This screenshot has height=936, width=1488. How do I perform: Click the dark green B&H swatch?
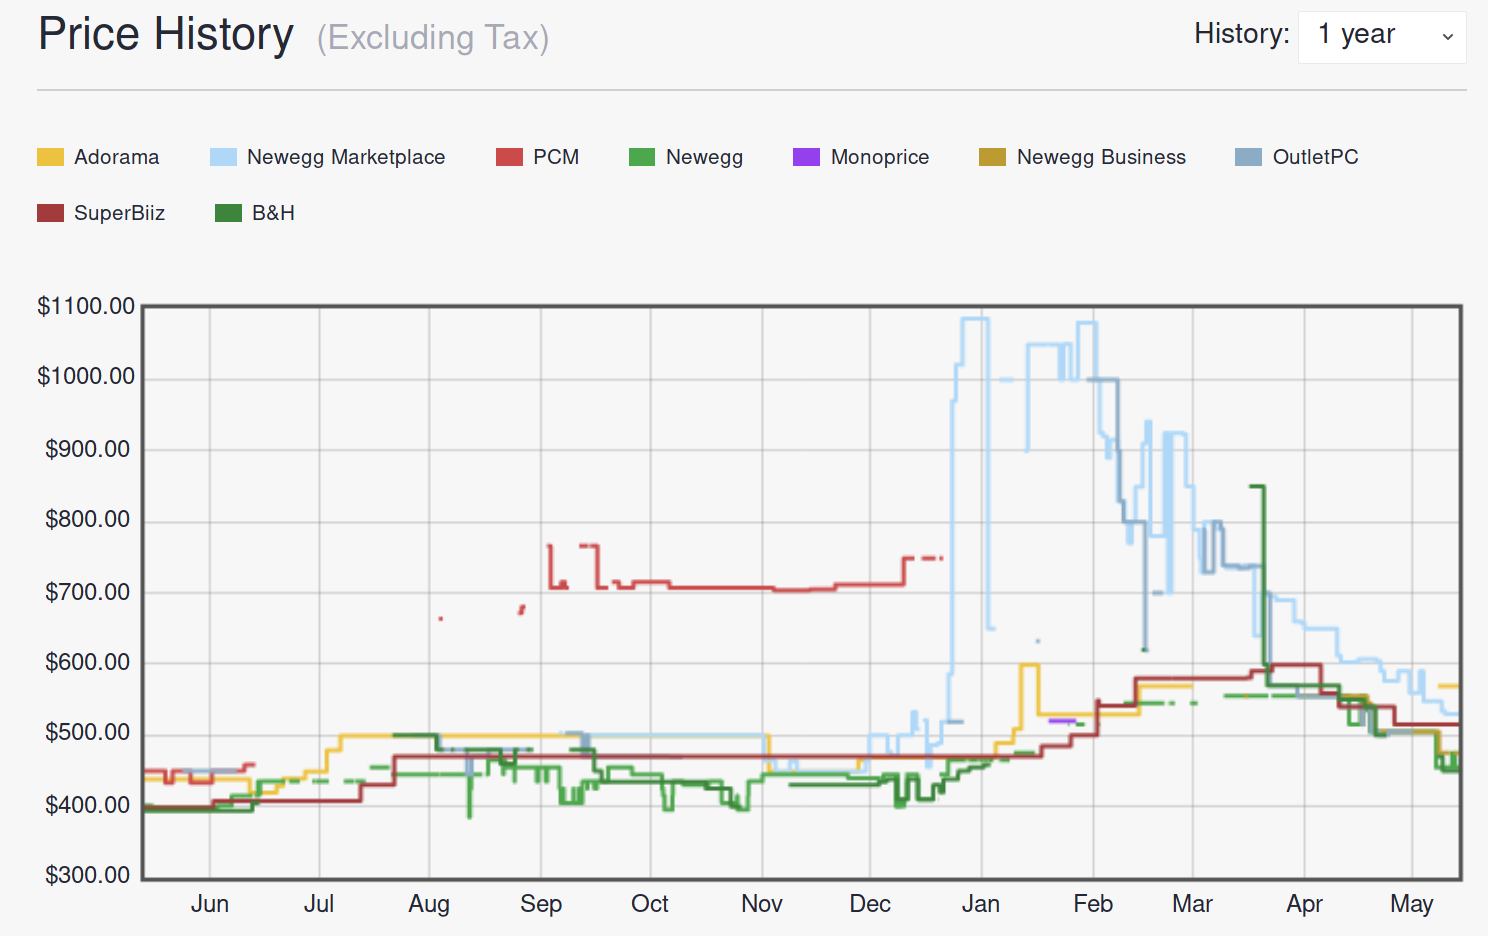click(x=228, y=213)
